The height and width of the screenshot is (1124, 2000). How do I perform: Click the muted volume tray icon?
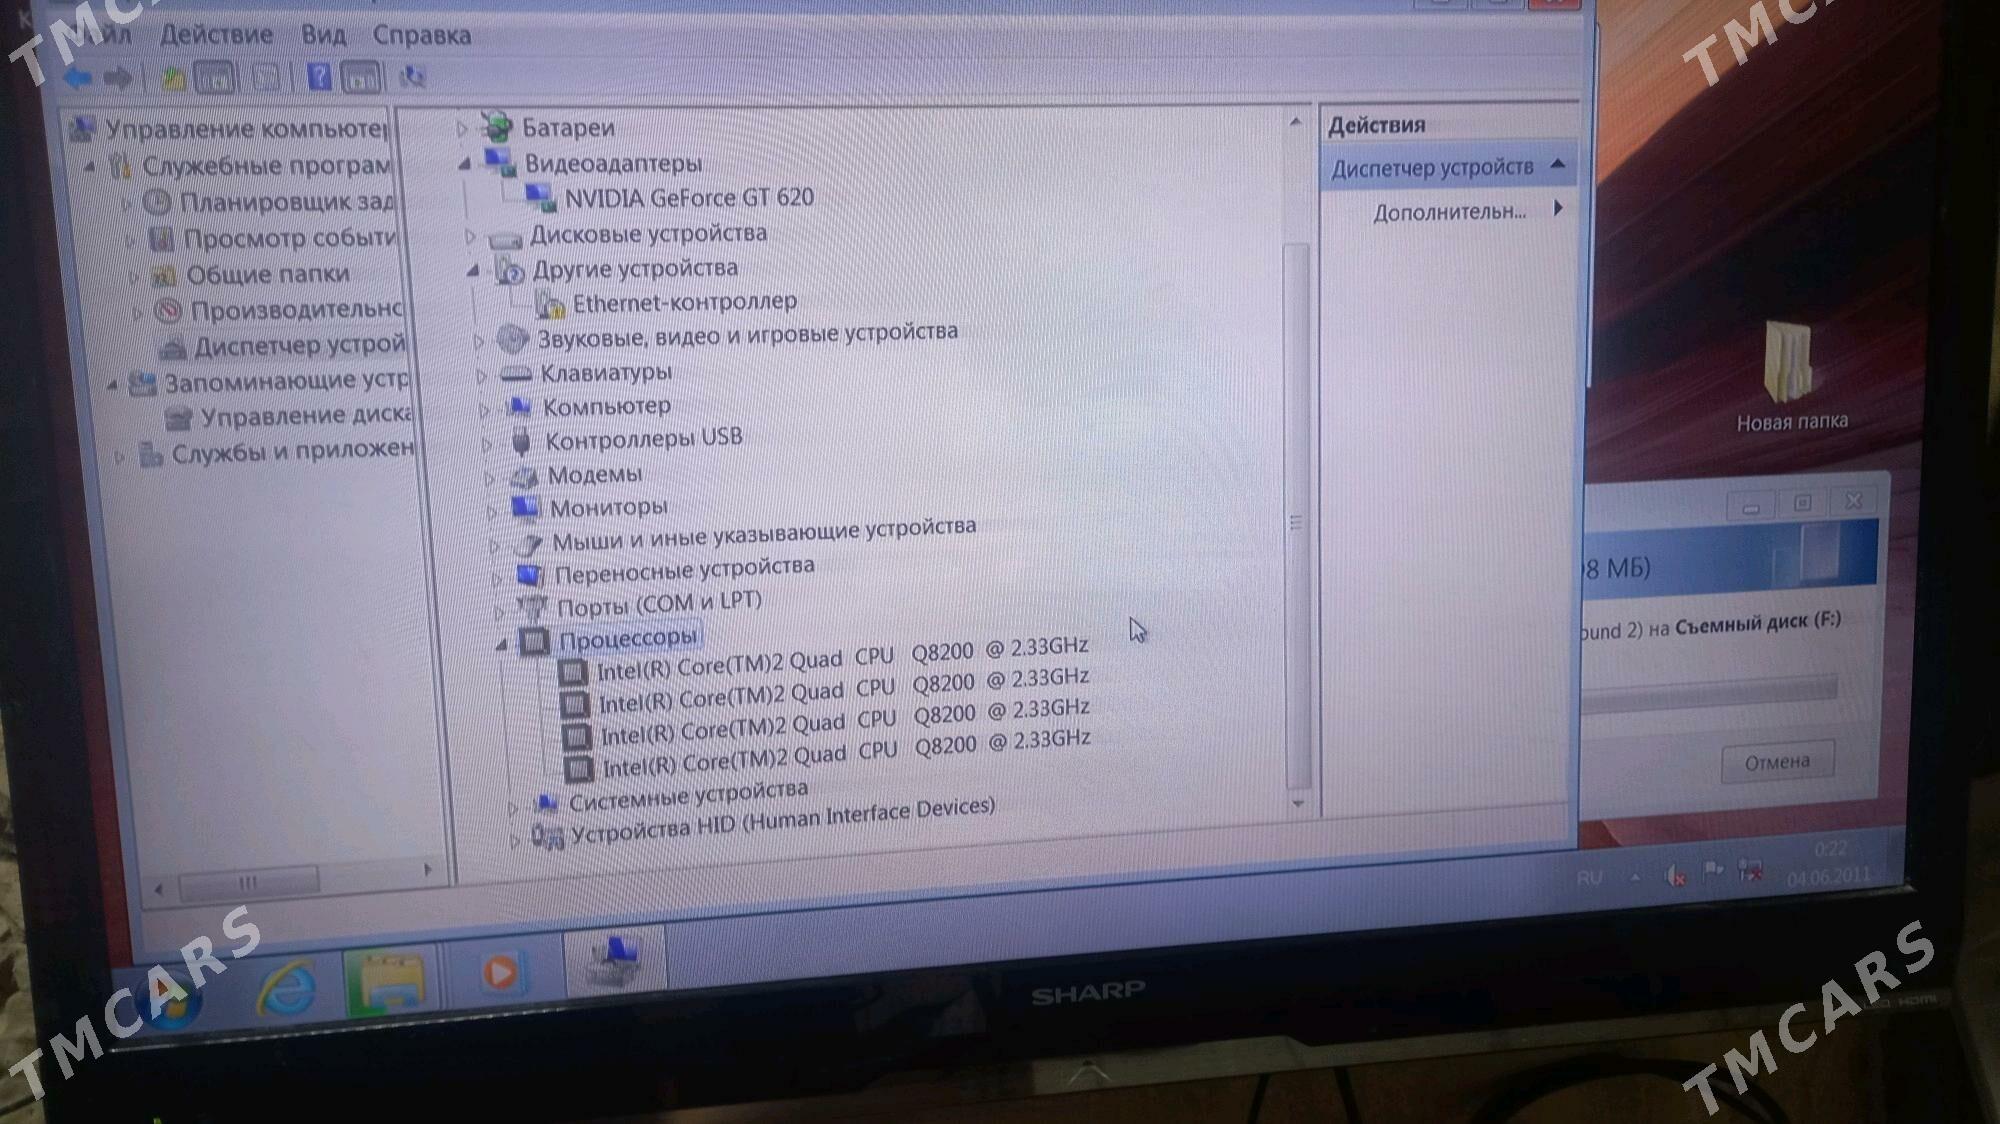point(1675,876)
